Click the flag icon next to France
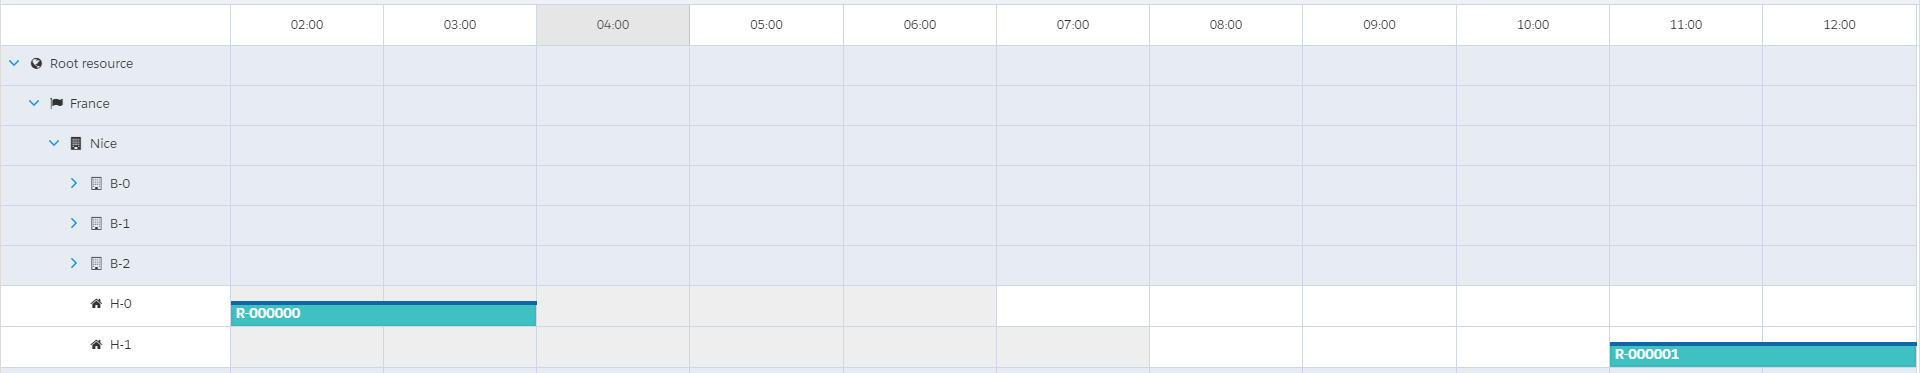Viewport: 1920px width, 373px height. point(57,103)
